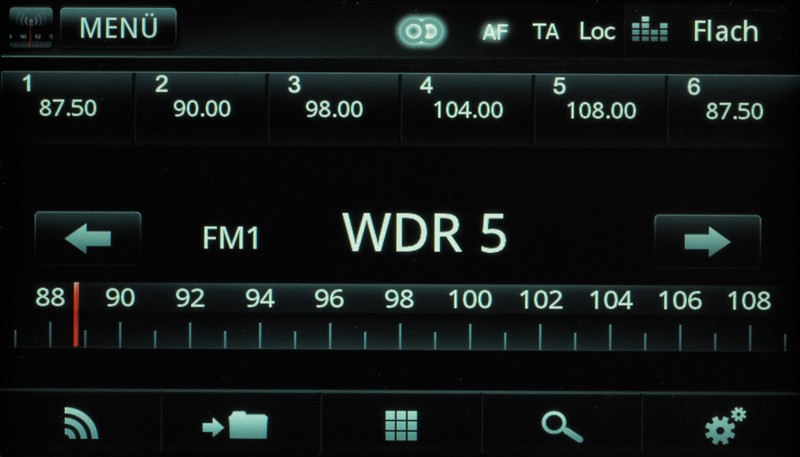Seek up with right arrow
This screenshot has height=457, width=800.
707,241
